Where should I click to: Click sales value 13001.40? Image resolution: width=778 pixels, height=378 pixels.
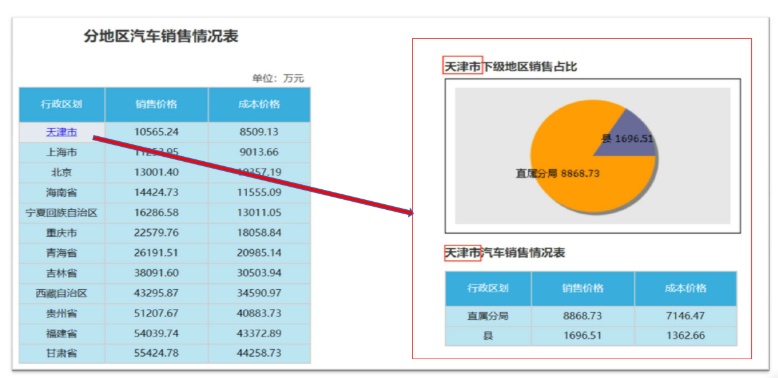coord(156,172)
